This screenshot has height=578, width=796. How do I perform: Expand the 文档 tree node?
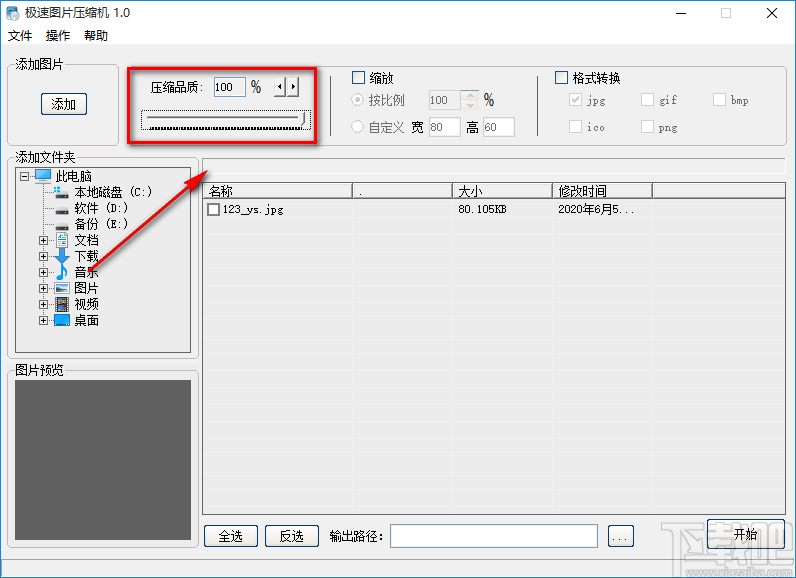tap(44, 241)
